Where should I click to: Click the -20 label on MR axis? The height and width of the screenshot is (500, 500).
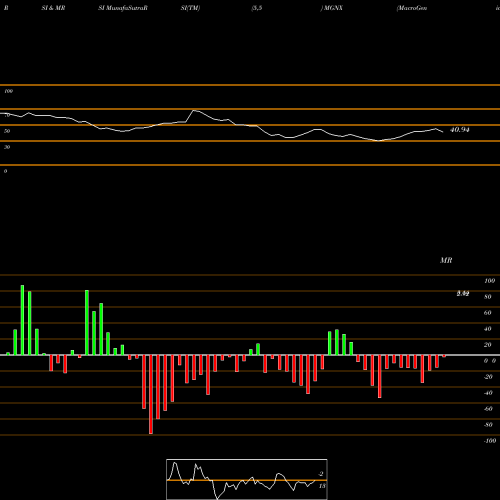click(x=488, y=377)
